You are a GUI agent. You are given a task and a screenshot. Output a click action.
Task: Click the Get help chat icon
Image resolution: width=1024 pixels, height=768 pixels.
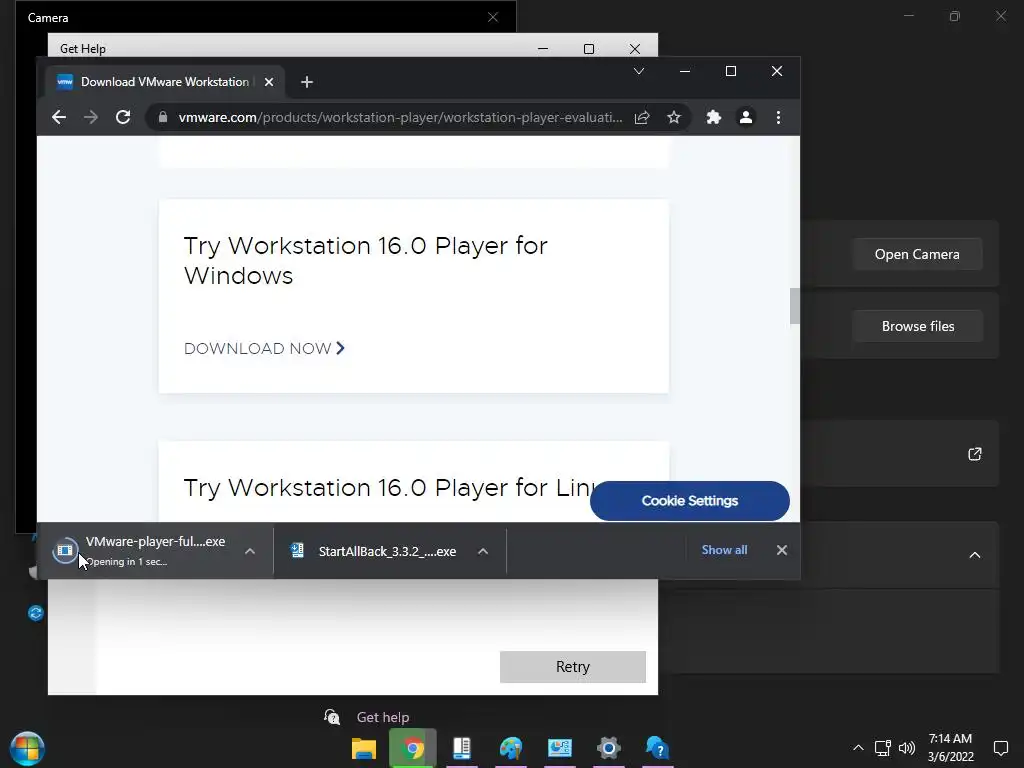pos(332,717)
